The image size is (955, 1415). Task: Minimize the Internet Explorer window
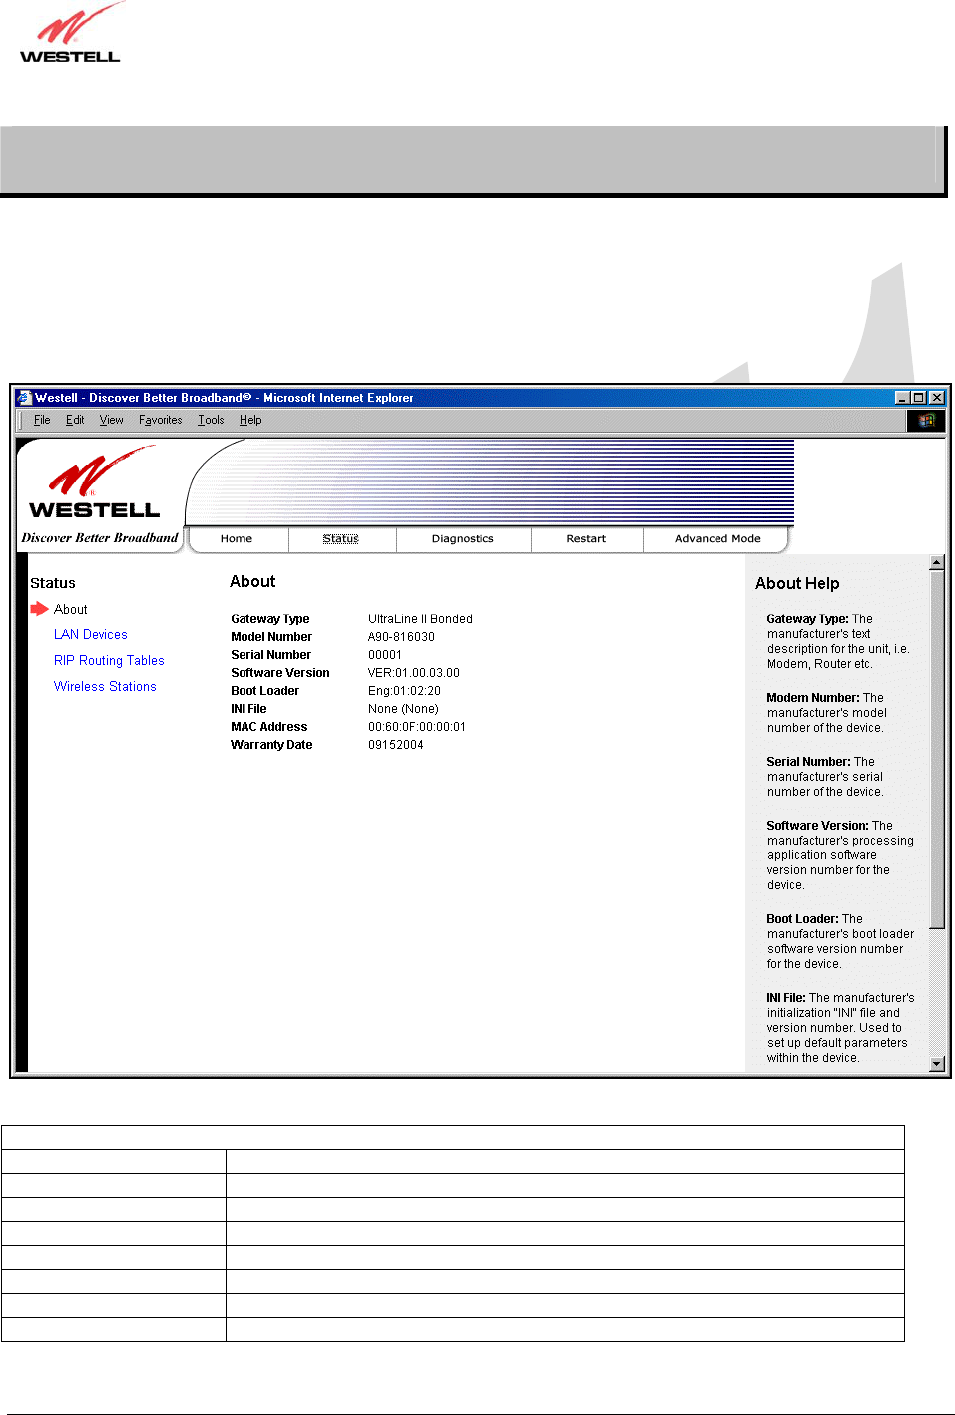[x=902, y=398]
